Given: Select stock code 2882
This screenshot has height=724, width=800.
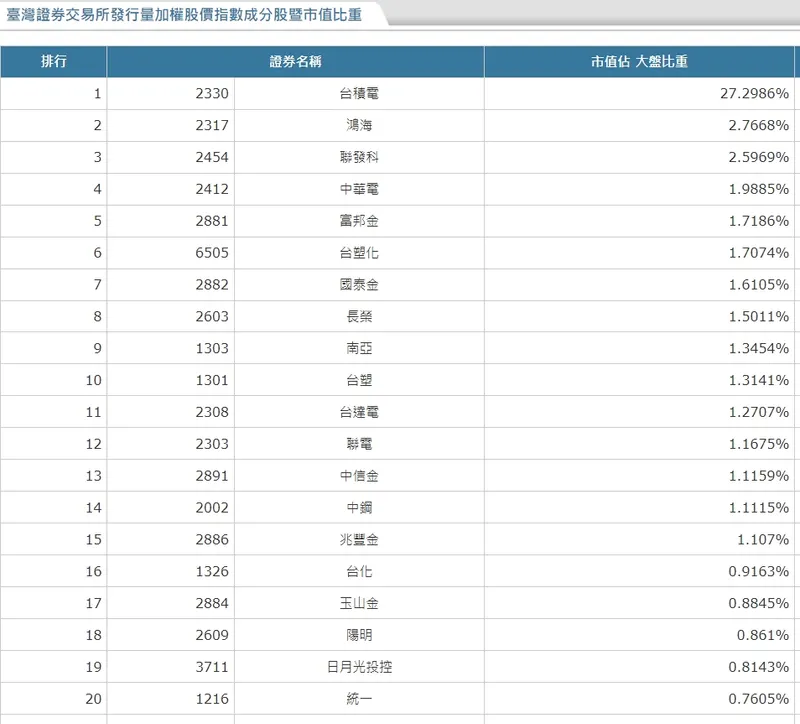Looking at the screenshot, I should (x=212, y=284).
